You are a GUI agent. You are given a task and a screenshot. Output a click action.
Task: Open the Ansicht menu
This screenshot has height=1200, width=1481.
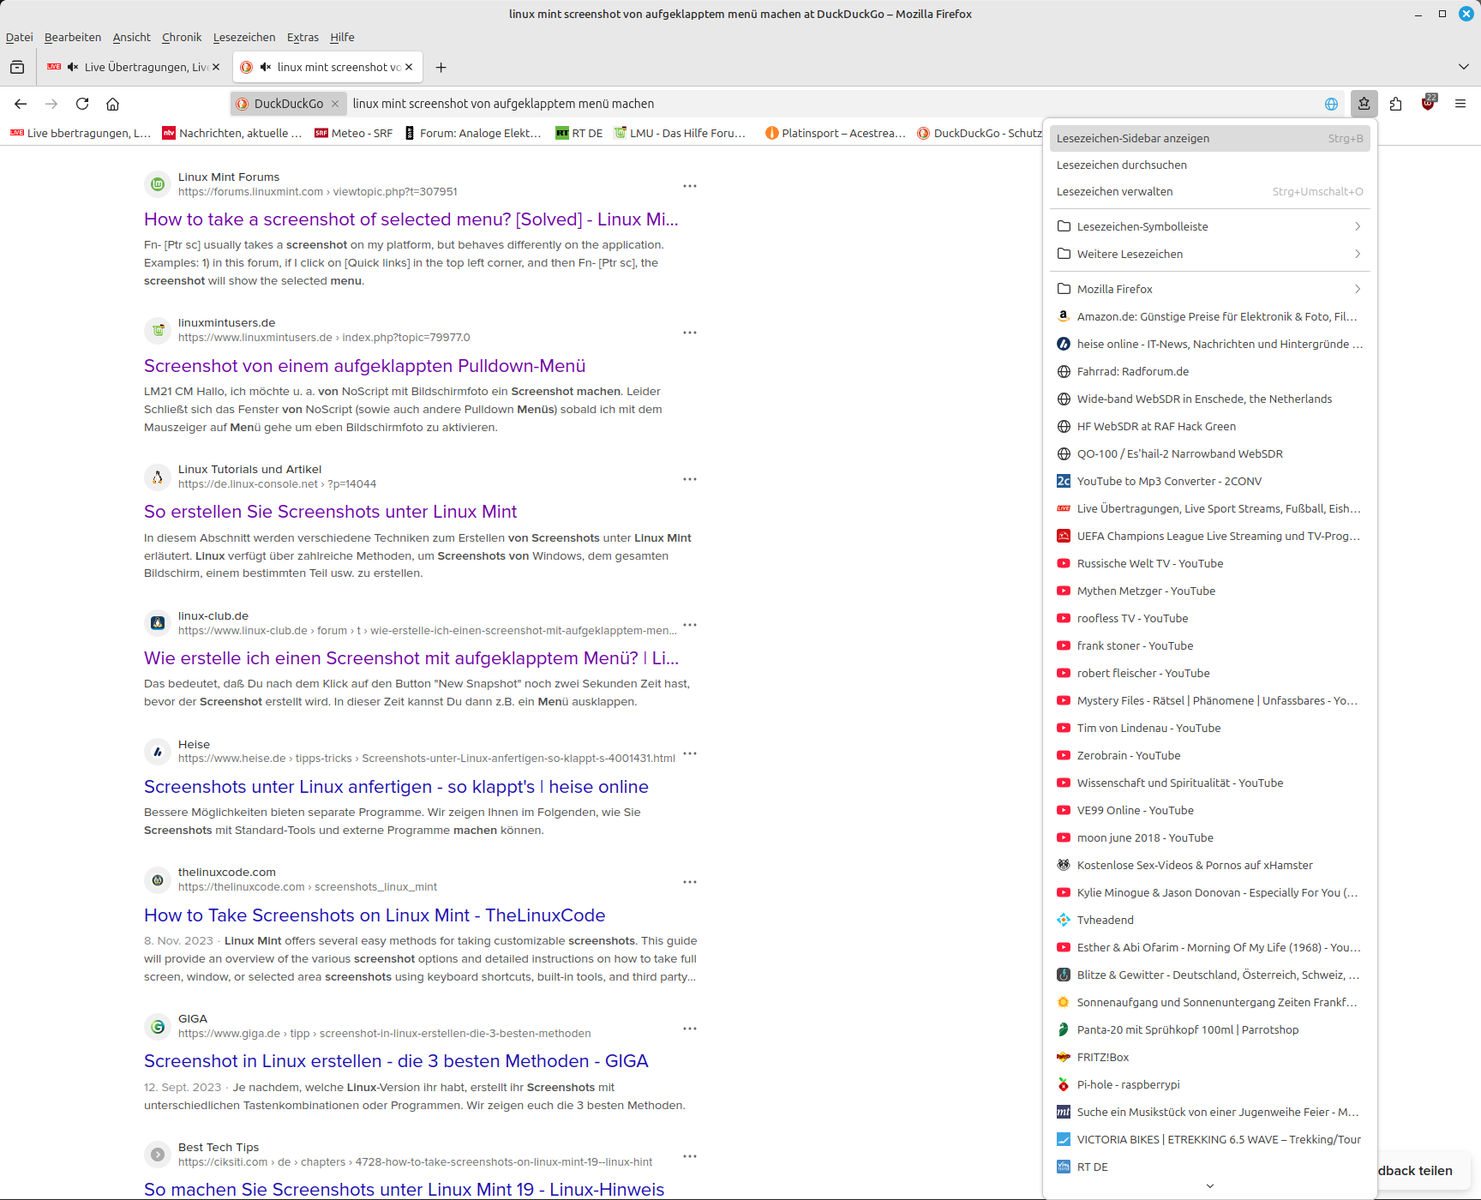pyautogui.click(x=131, y=37)
